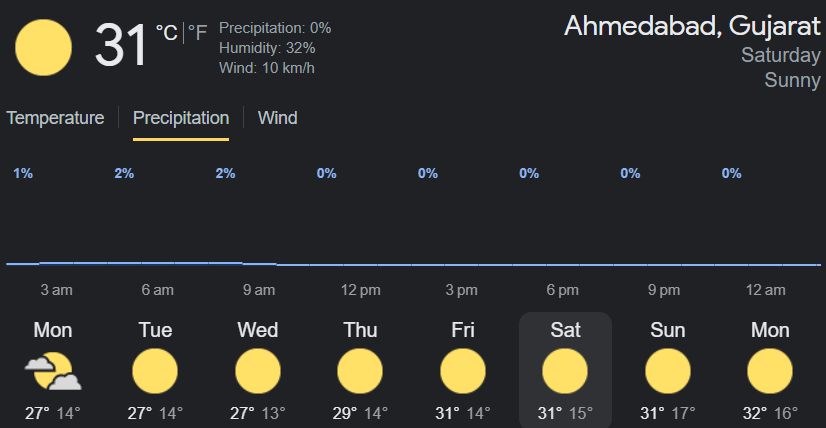The width and height of the screenshot is (826, 428).
Task: Switch units to Fahrenheit (°F)
Action: click(x=198, y=34)
